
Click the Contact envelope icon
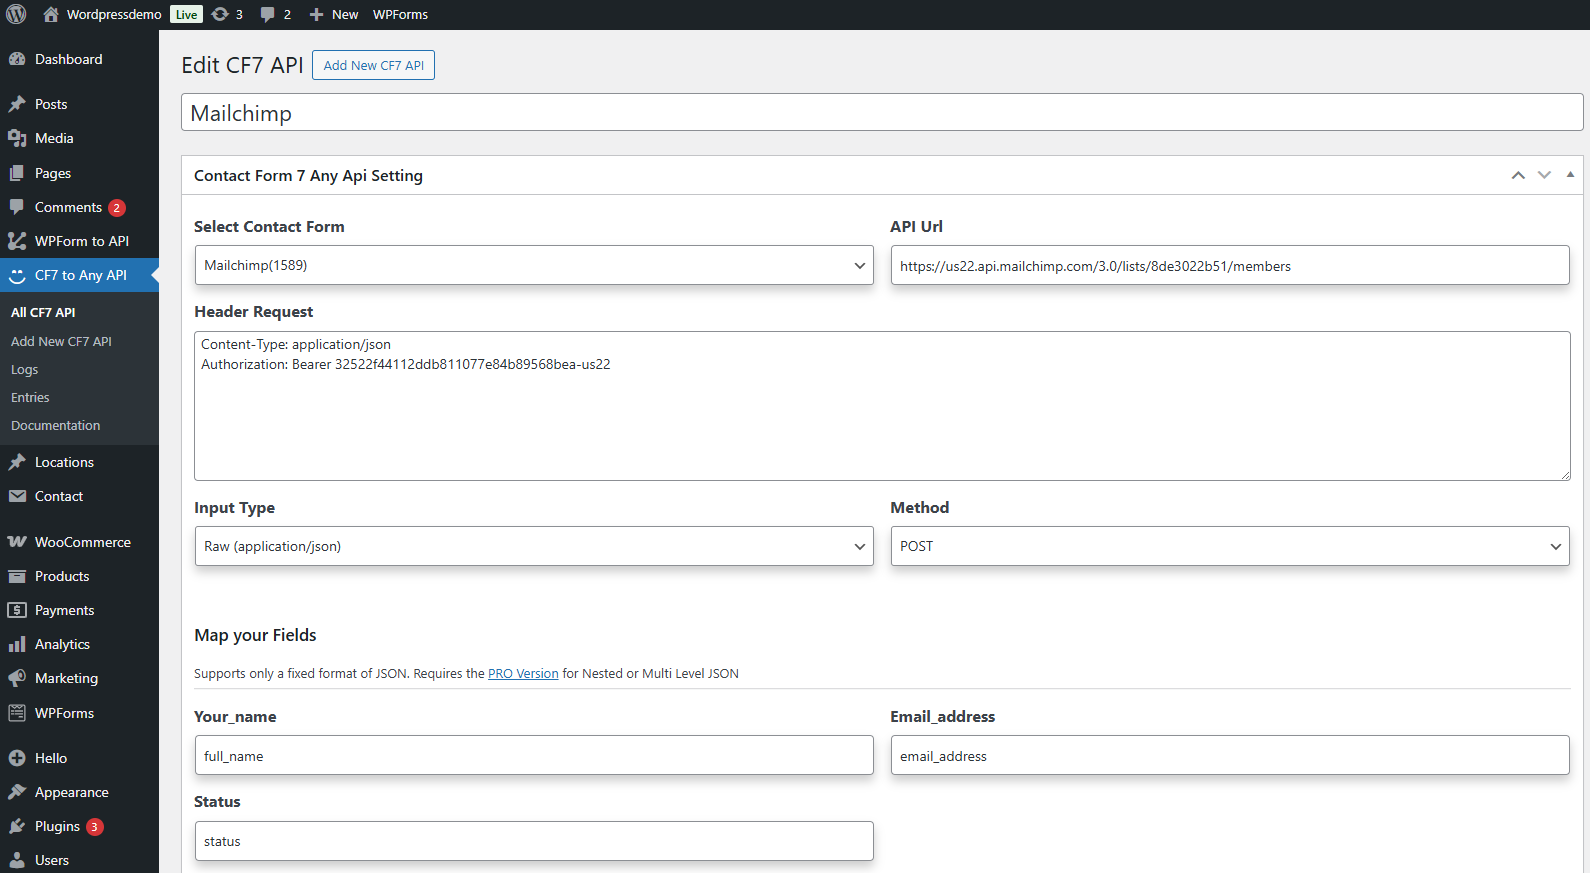point(17,496)
